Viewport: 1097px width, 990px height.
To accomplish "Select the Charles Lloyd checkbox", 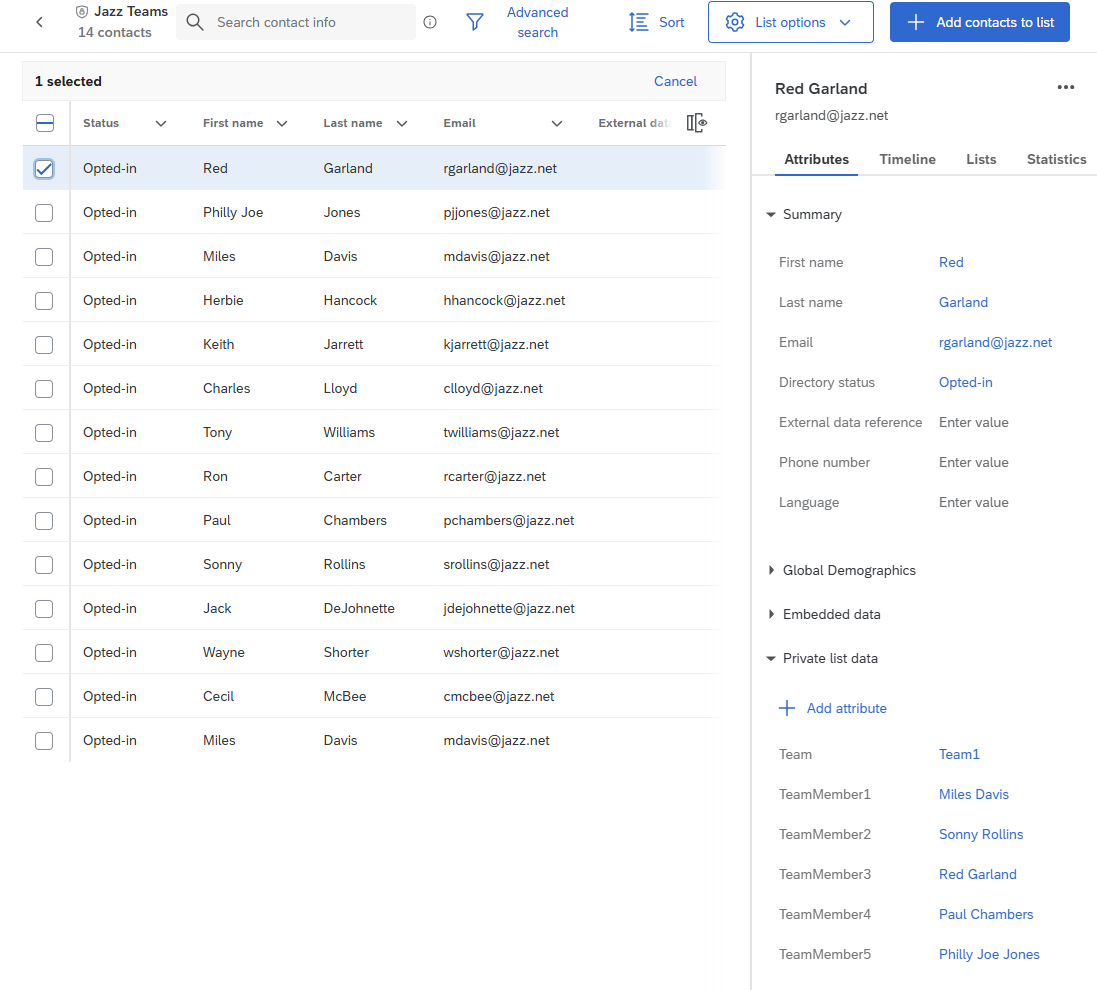I will [x=44, y=389].
